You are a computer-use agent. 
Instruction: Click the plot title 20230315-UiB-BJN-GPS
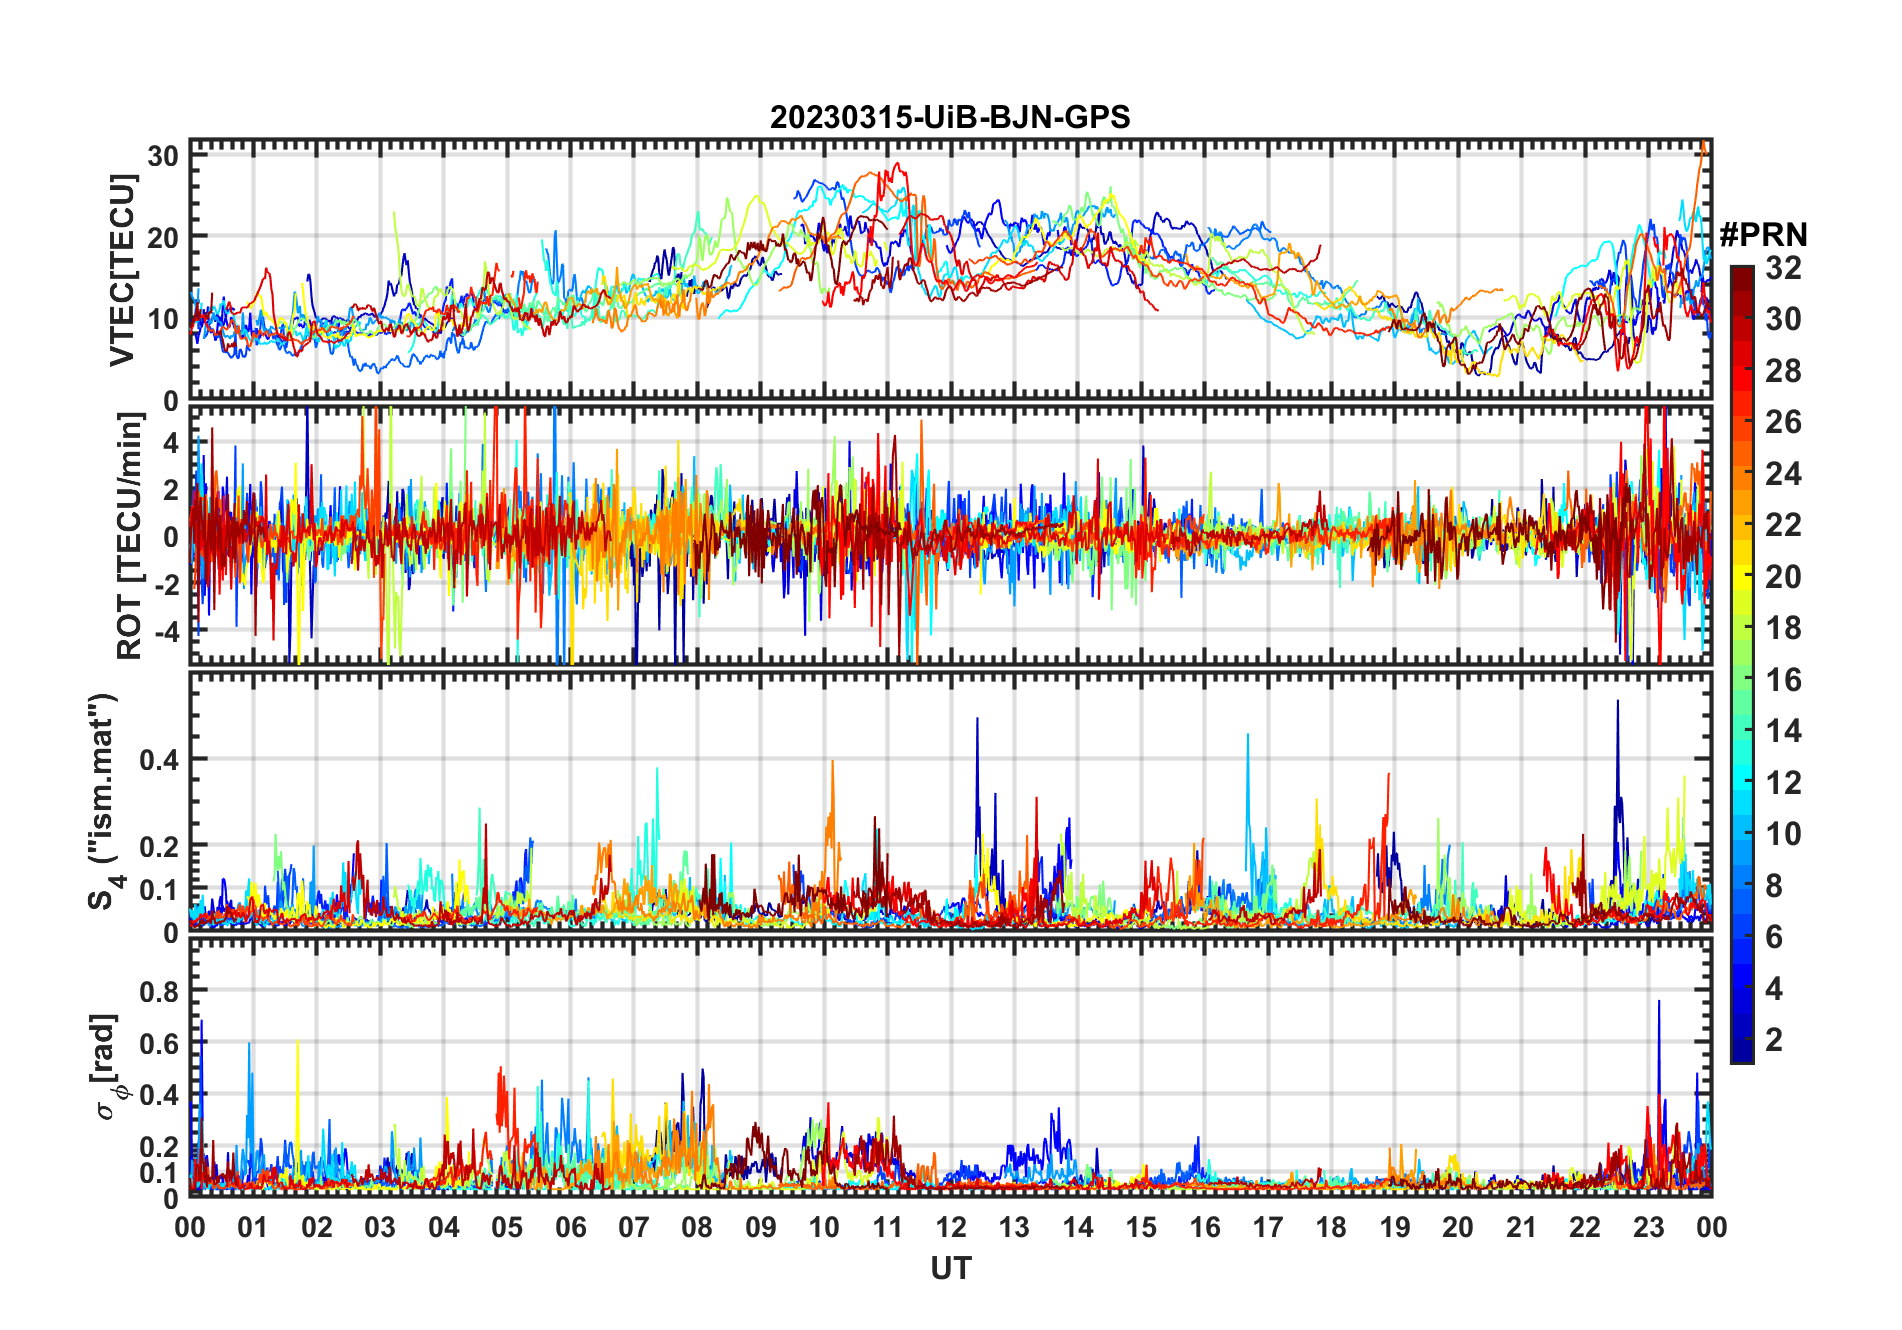tap(950, 118)
